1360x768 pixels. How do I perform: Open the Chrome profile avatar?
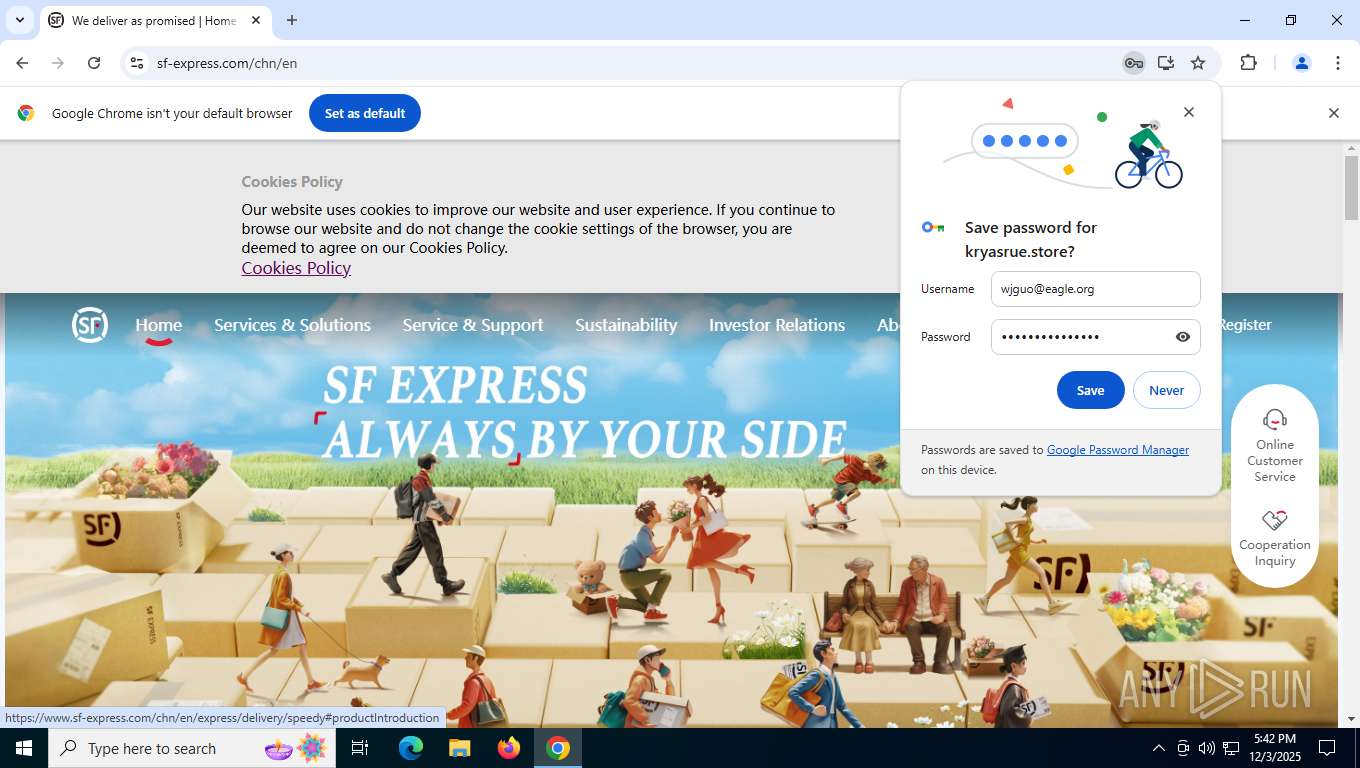point(1302,63)
